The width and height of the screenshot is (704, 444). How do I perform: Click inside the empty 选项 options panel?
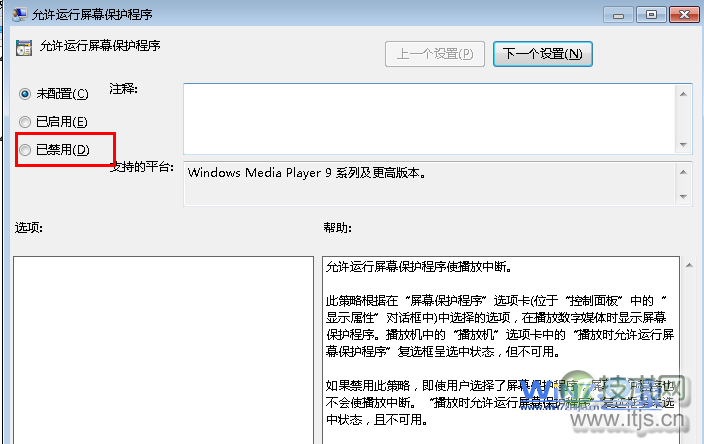163,350
